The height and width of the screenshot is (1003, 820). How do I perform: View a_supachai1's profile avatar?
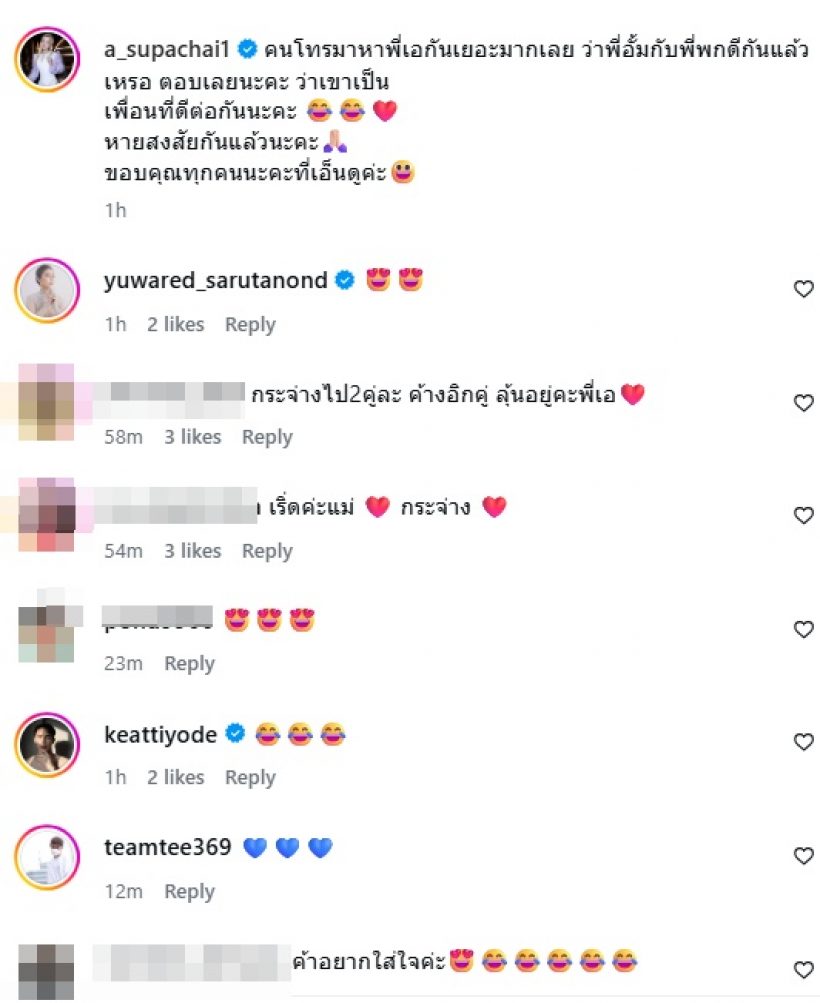47,59
